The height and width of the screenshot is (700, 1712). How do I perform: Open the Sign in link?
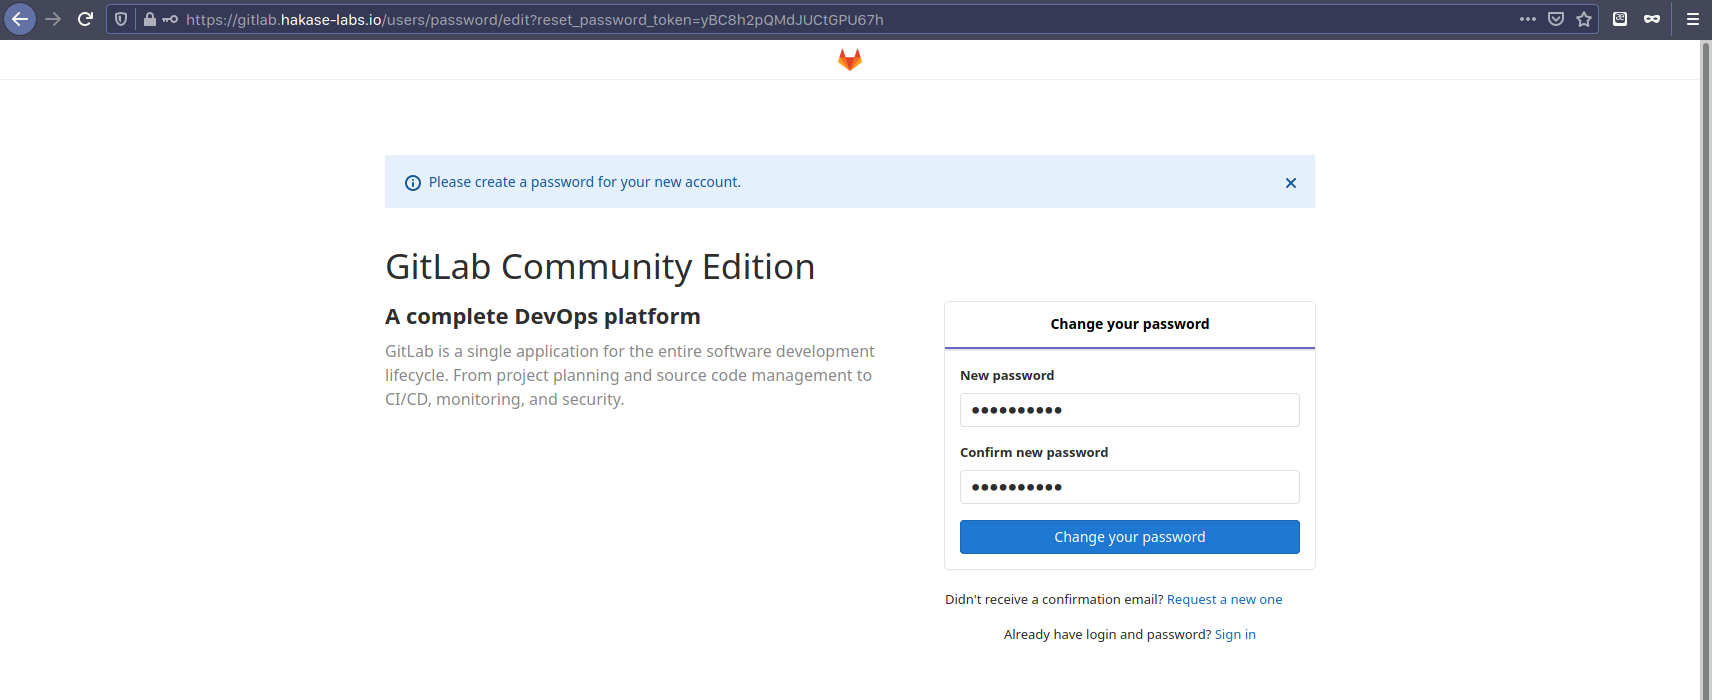pyautogui.click(x=1235, y=635)
